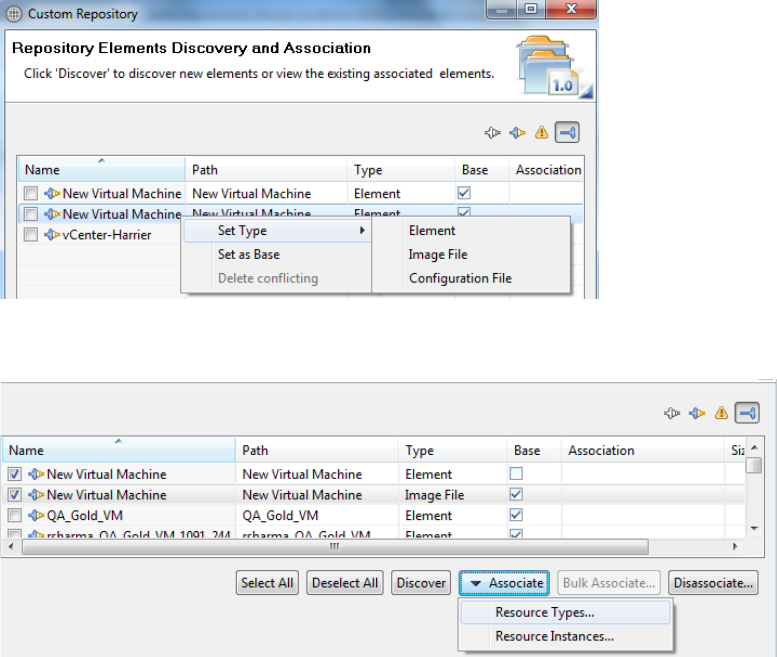The height and width of the screenshot is (657, 777).
Task: Toggle the blue pin icon in the upper toolbar
Action: point(567,132)
